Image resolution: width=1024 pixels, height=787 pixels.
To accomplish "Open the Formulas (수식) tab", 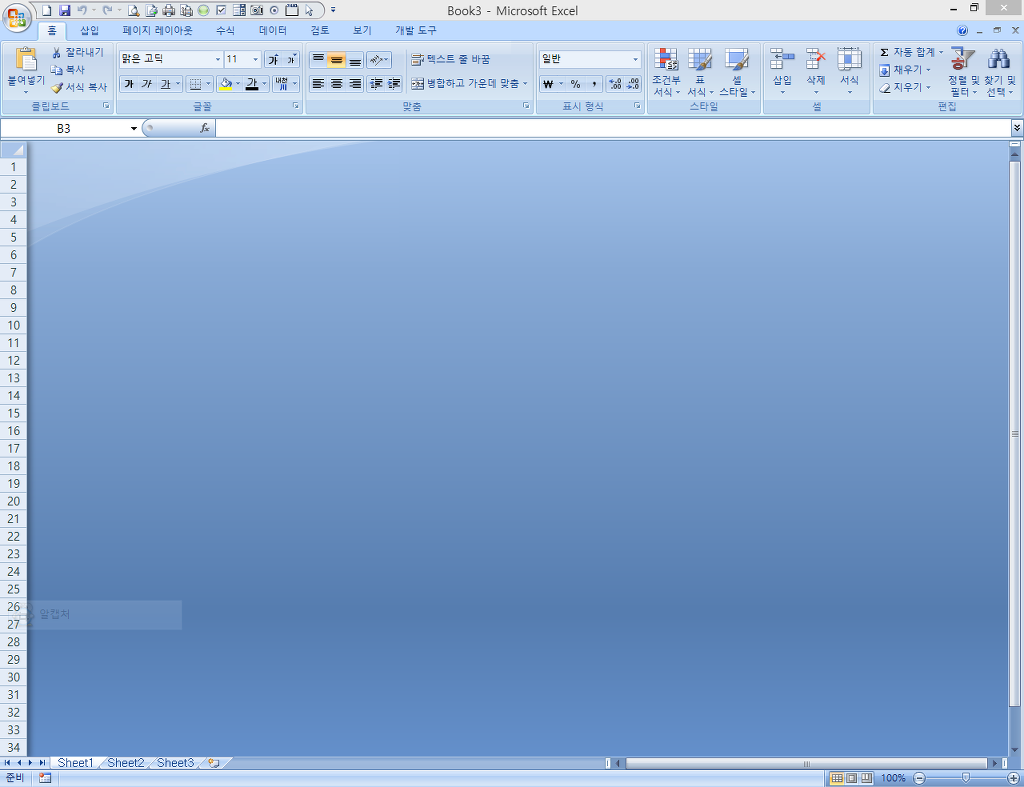I will pos(225,30).
